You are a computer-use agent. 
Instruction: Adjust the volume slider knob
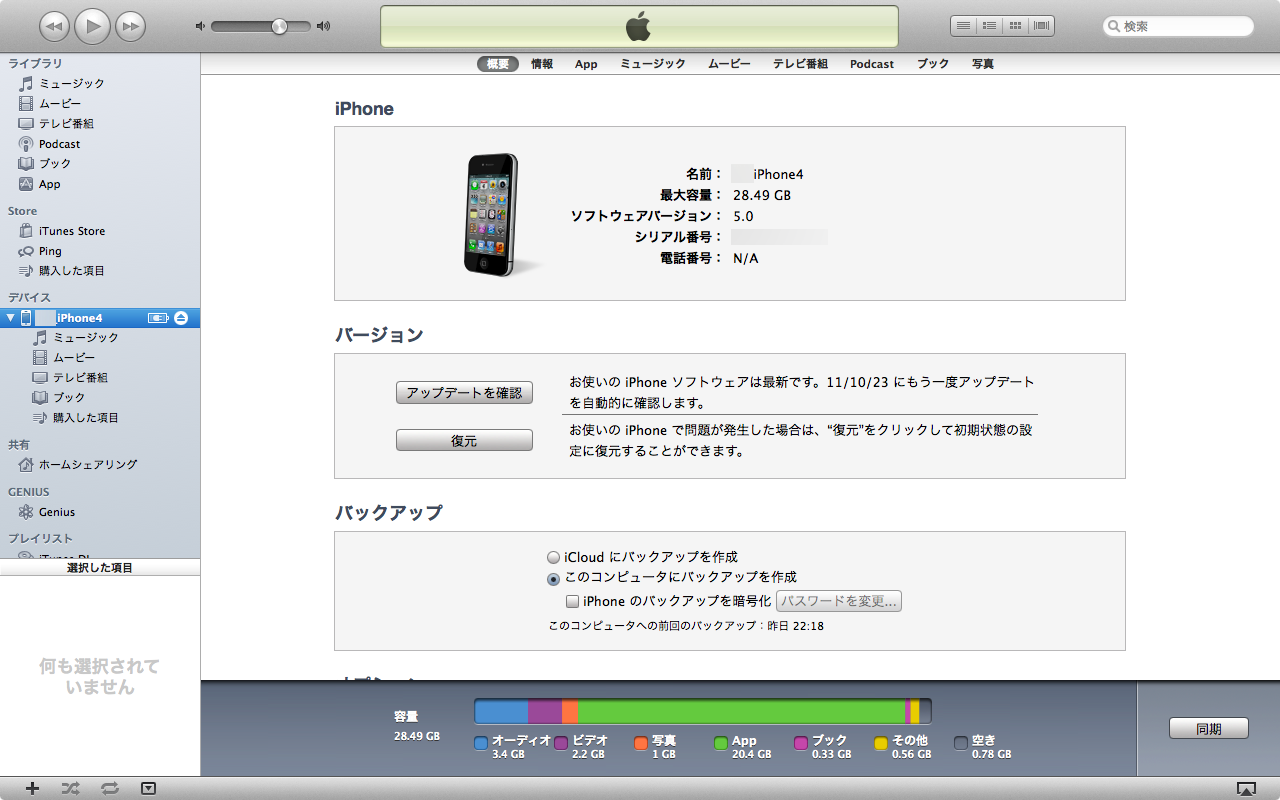tap(279, 26)
